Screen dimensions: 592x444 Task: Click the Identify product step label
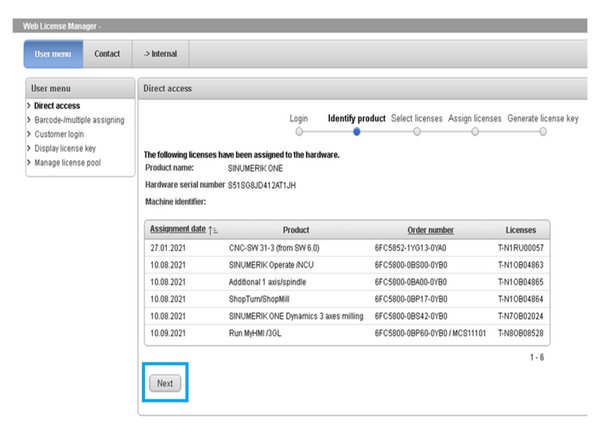tap(357, 119)
